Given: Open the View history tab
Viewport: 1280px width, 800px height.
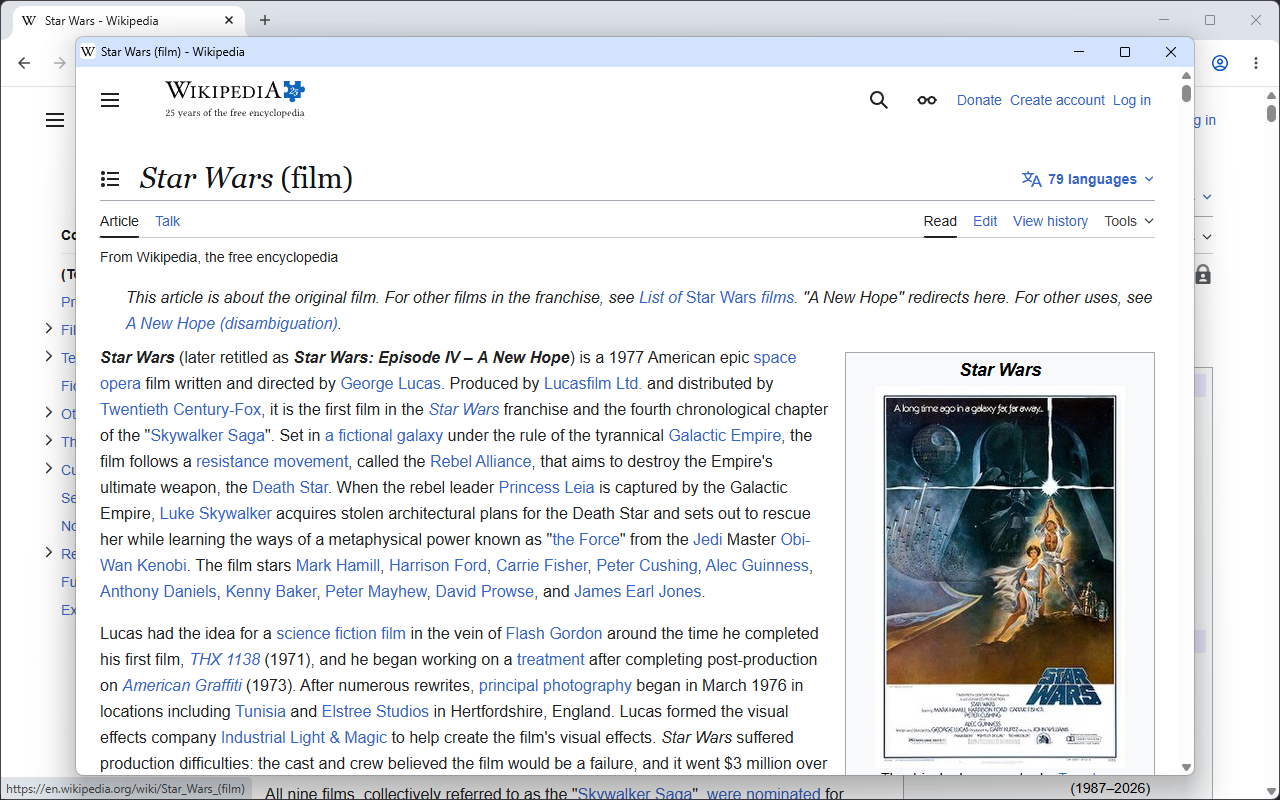Looking at the screenshot, I should tap(1050, 221).
